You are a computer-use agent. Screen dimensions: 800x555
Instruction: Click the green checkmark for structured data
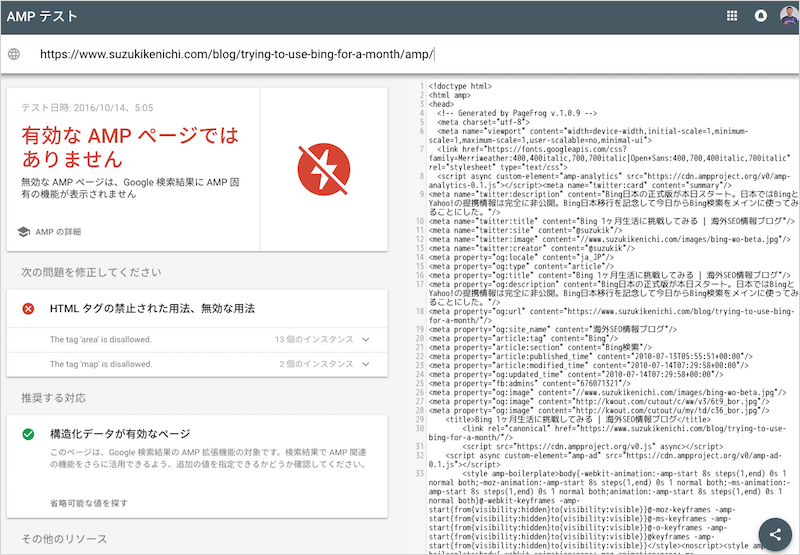pos(28,434)
